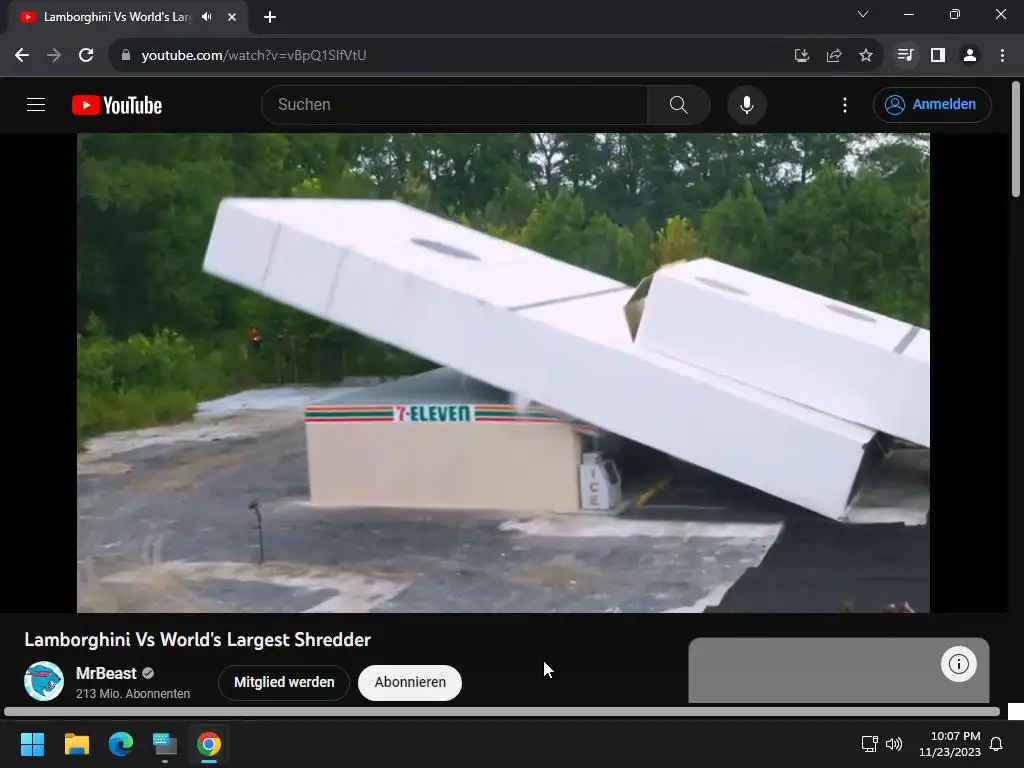The height and width of the screenshot is (768, 1024).
Task: Open the Chrome profile icon
Action: pyautogui.click(x=970, y=56)
